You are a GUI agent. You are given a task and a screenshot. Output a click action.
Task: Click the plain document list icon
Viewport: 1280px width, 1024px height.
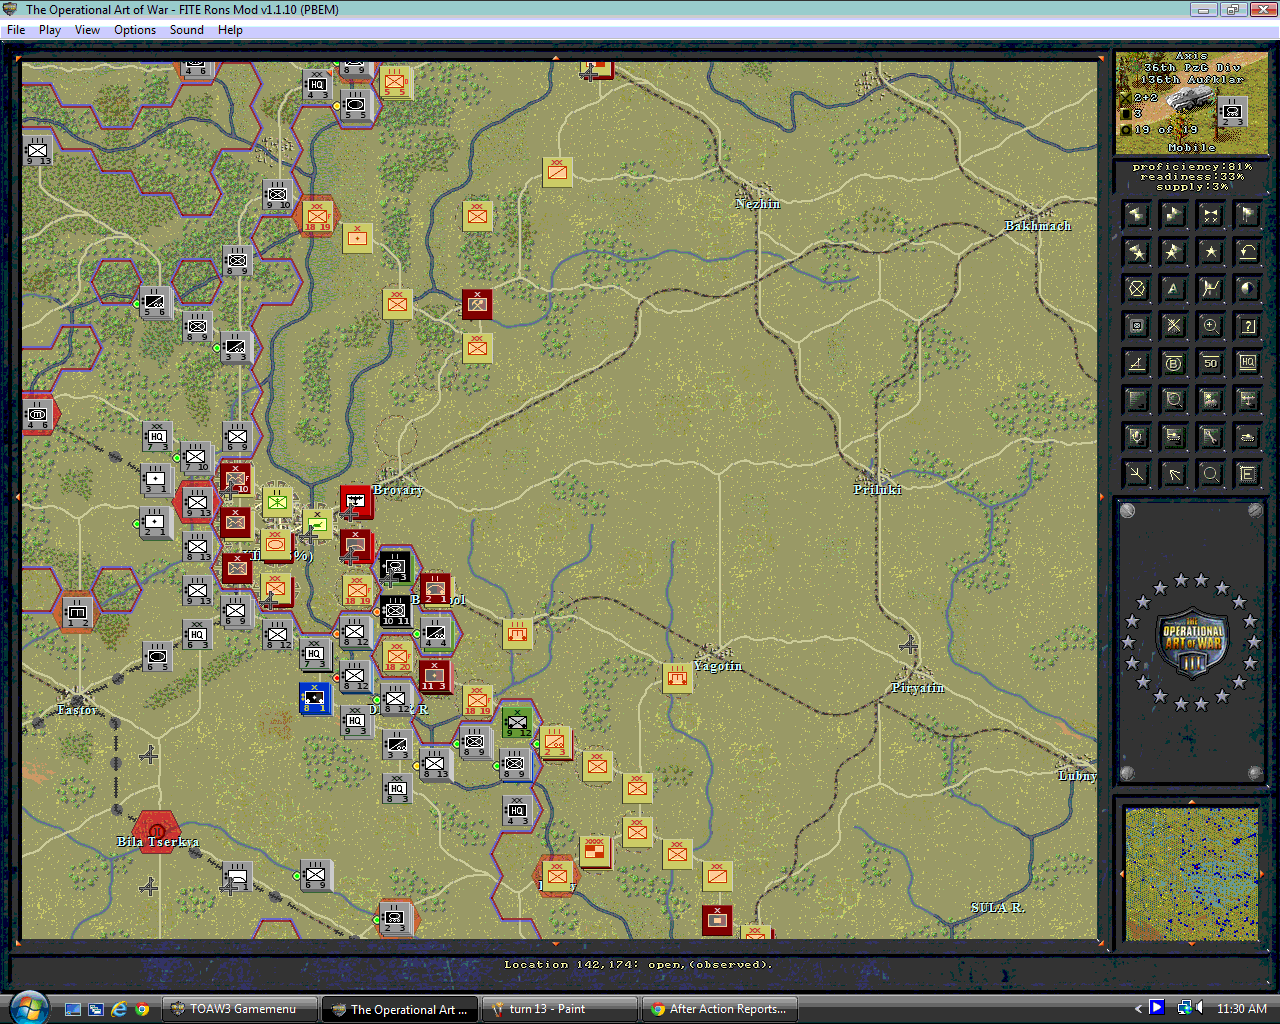click(x=1136, y=400)
